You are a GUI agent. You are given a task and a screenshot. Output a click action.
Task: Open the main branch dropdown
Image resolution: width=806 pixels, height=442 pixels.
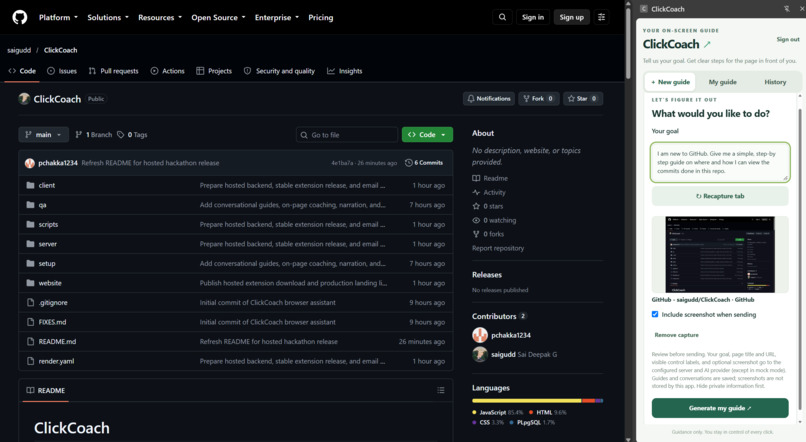44,135
